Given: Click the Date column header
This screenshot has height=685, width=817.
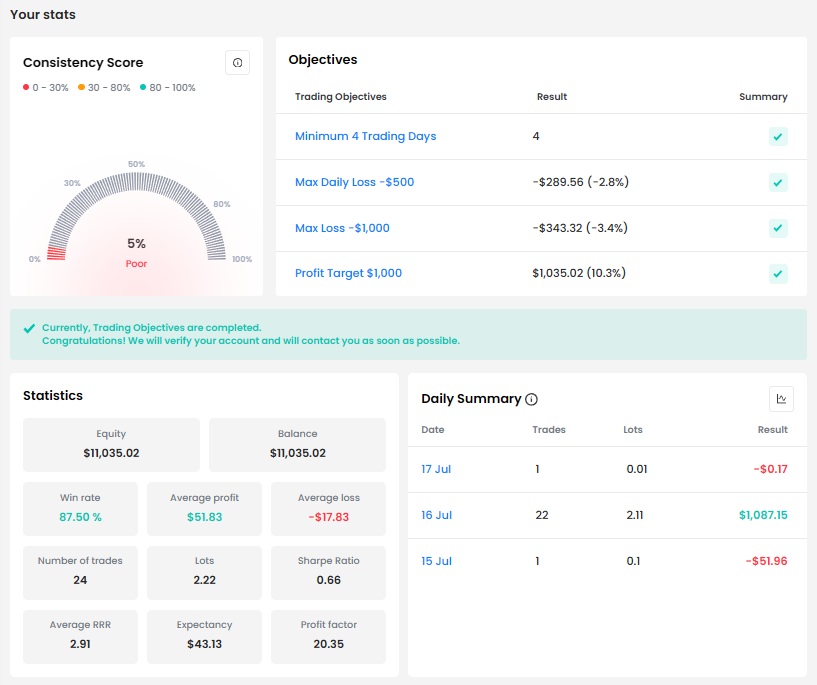Looking at the screenshot, I should (x=432, y=430).
